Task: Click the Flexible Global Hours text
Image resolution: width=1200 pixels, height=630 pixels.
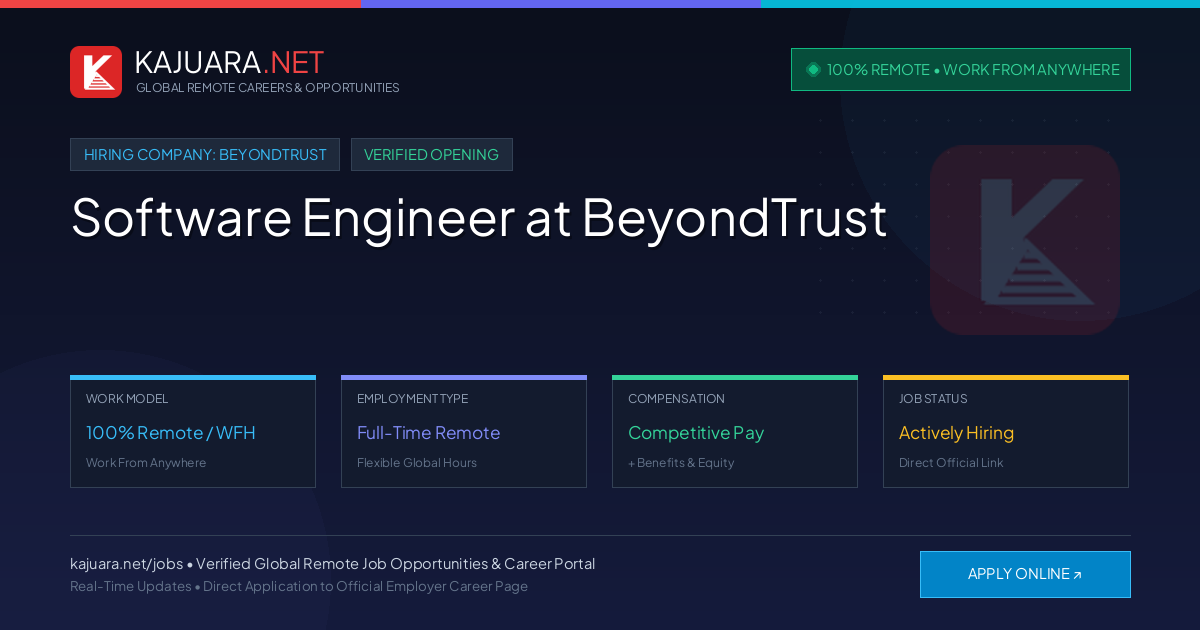Action: 417,463
